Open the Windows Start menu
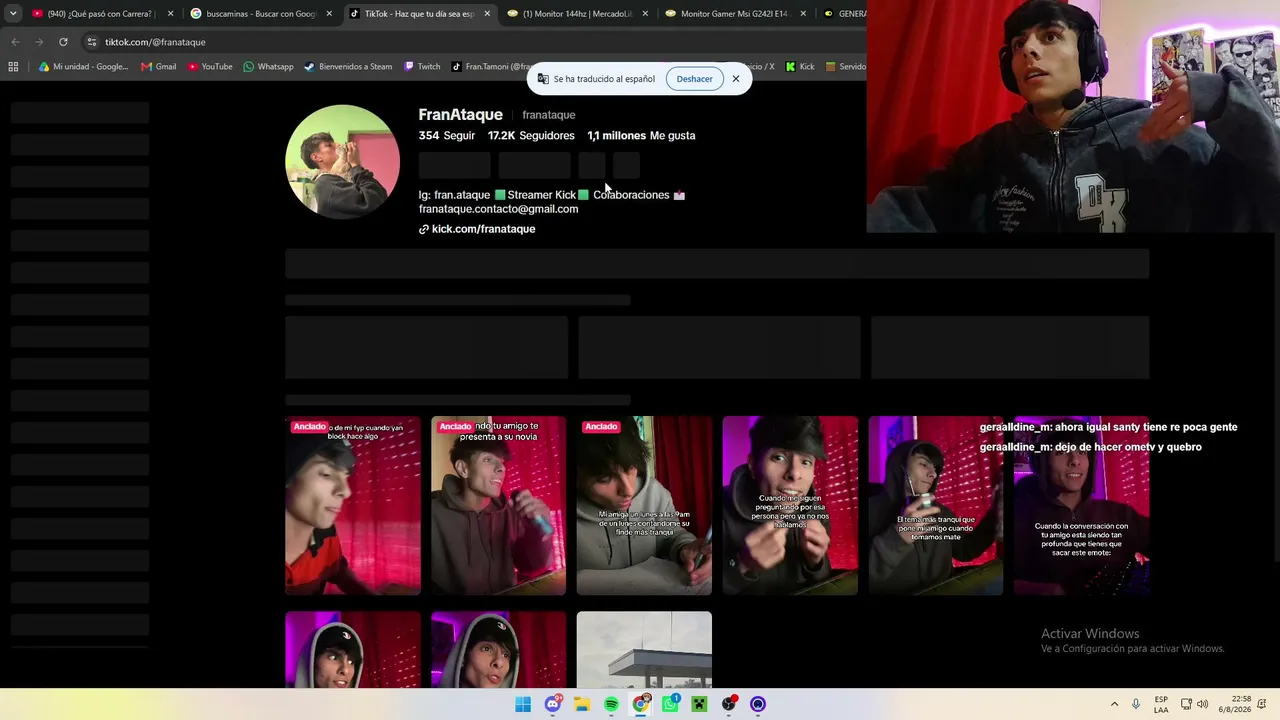The image size is (1280, 720). [523, 704]
